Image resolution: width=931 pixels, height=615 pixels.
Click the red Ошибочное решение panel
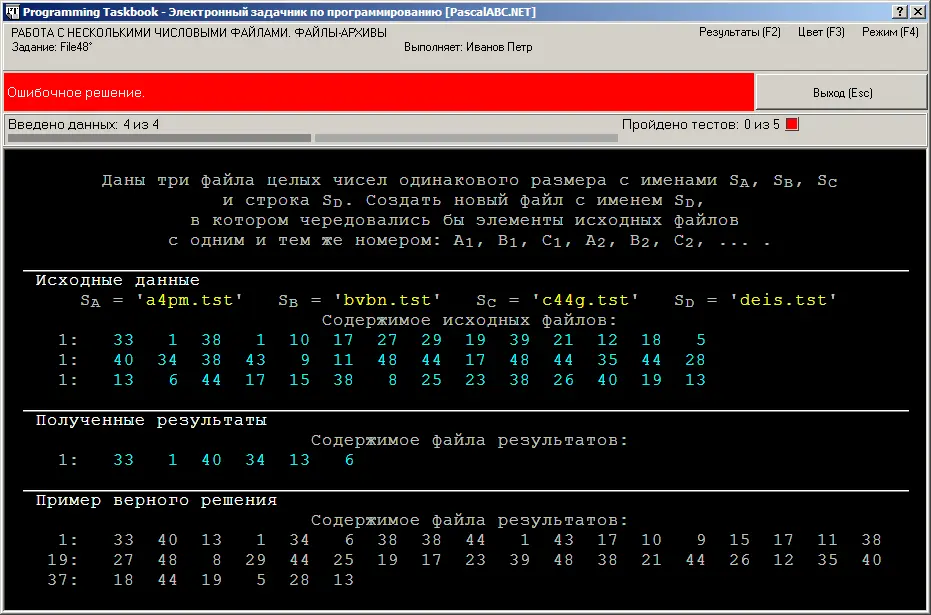pyautogui.click(x=379, y=92)
